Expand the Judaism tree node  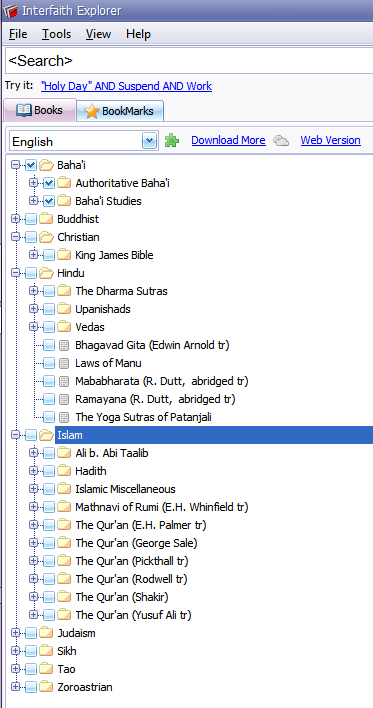(x=16, y=633)
